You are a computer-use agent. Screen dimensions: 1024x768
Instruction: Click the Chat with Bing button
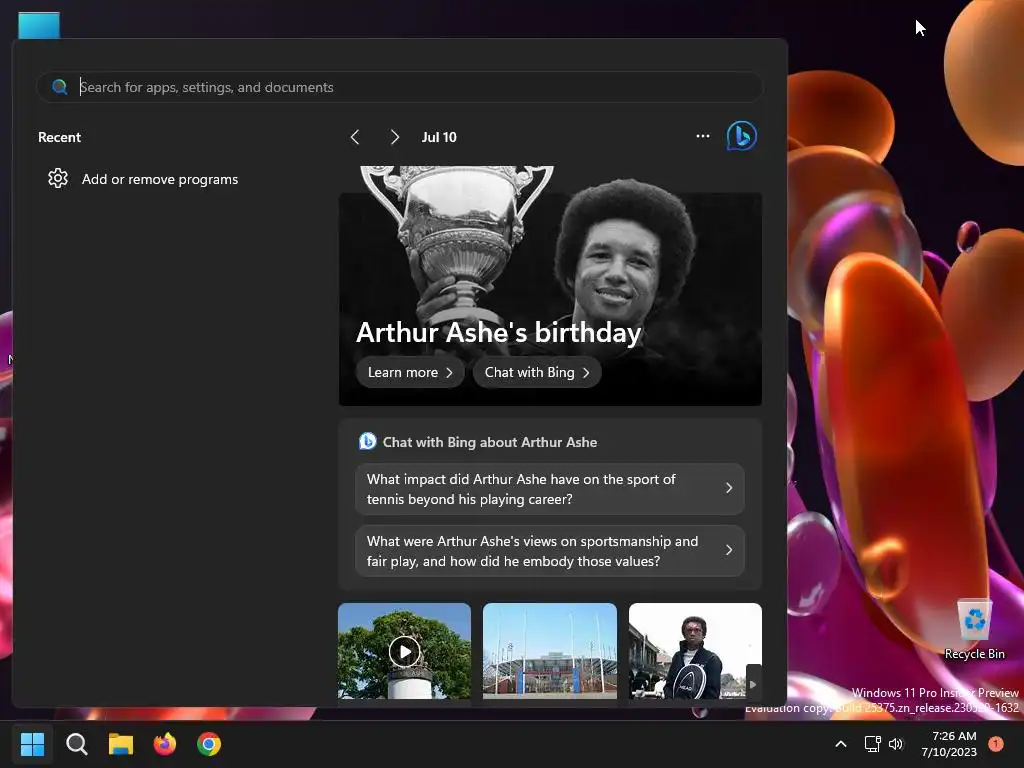click(x=537, y=372)
